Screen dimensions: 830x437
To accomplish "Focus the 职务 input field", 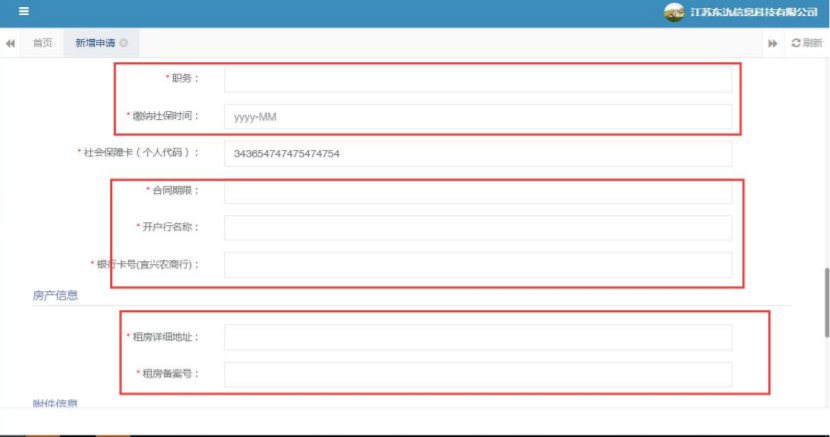I will (x=477, y=79).
